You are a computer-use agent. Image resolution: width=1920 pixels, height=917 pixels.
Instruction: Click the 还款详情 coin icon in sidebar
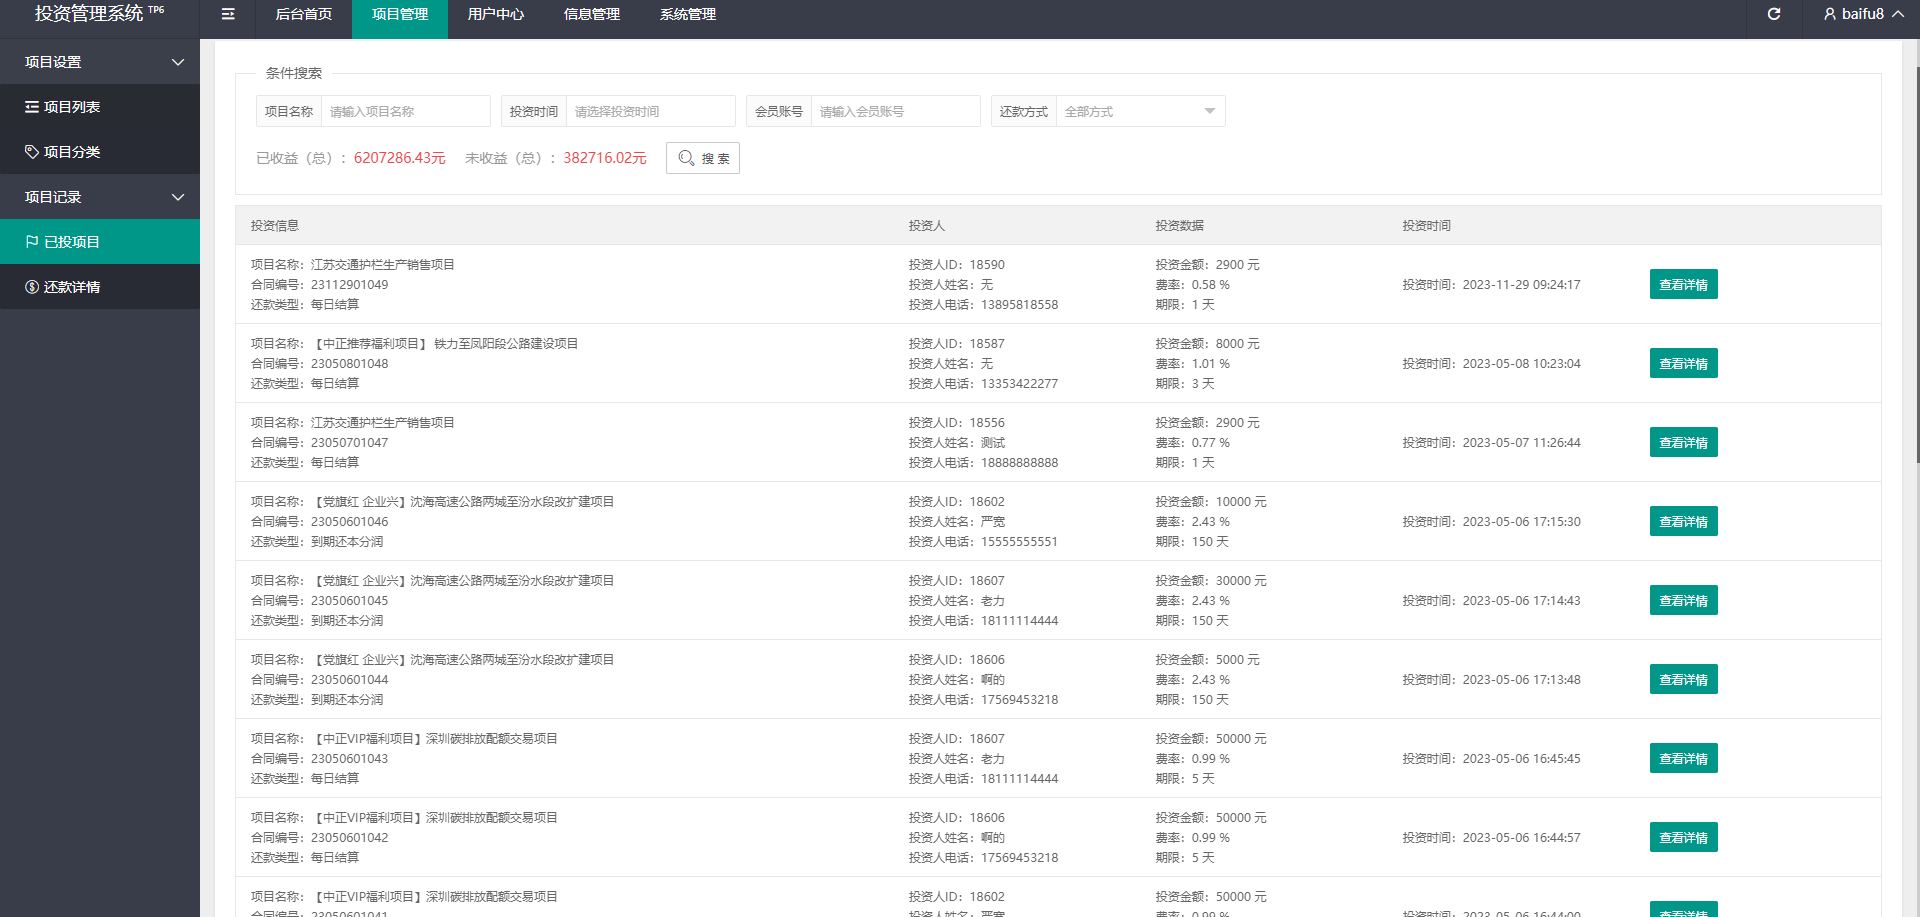coord(32,287)
